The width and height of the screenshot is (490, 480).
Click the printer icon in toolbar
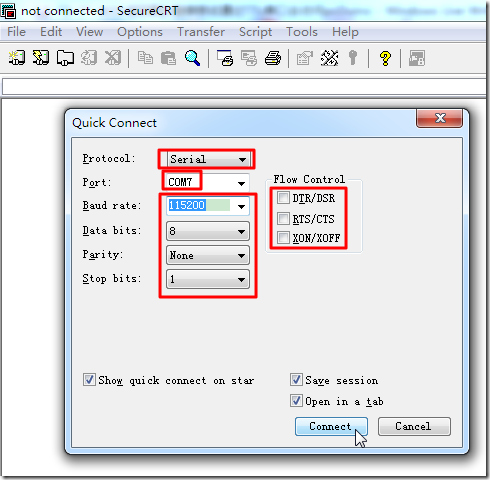273,58
